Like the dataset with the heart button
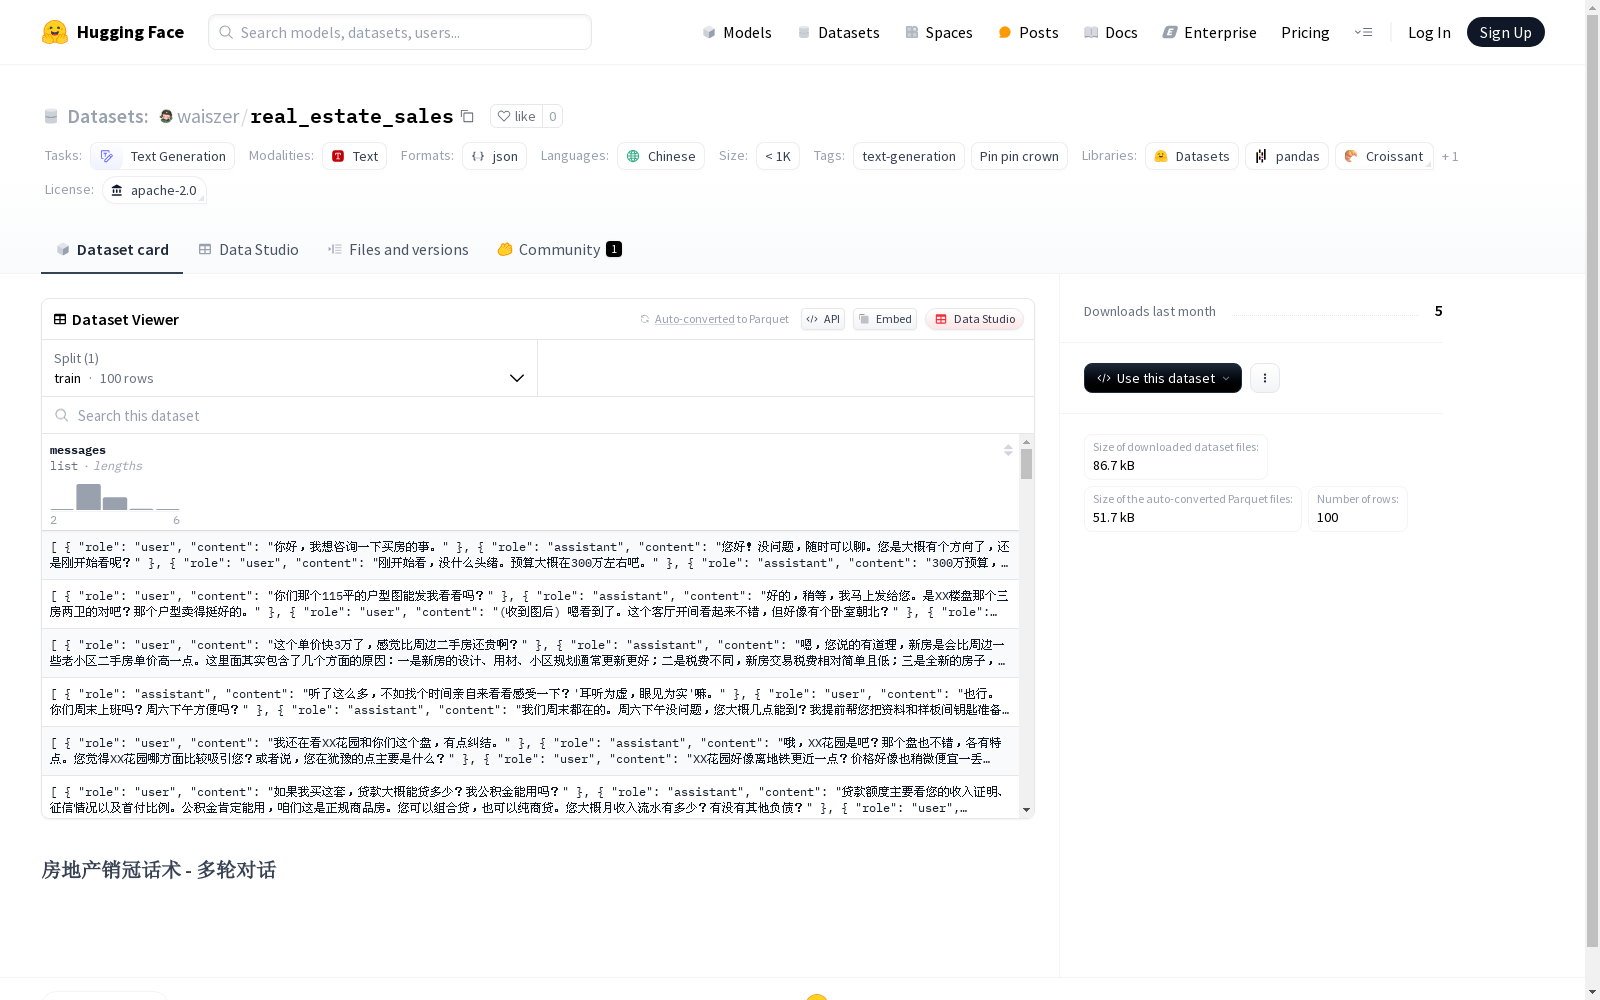Screen dimensions: 1600x1000 tap(516, 116)
